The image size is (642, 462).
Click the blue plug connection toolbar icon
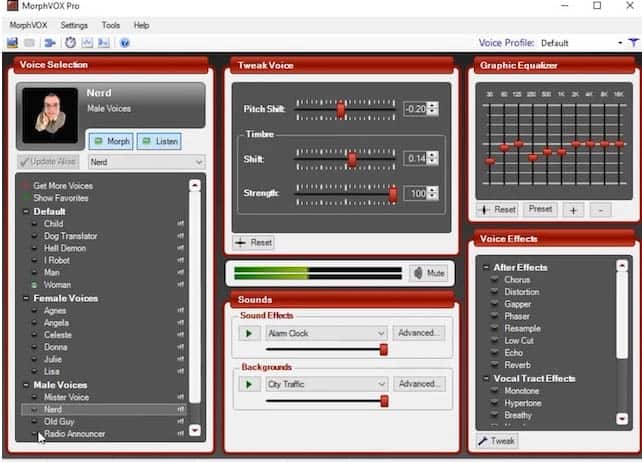point(50,43)
